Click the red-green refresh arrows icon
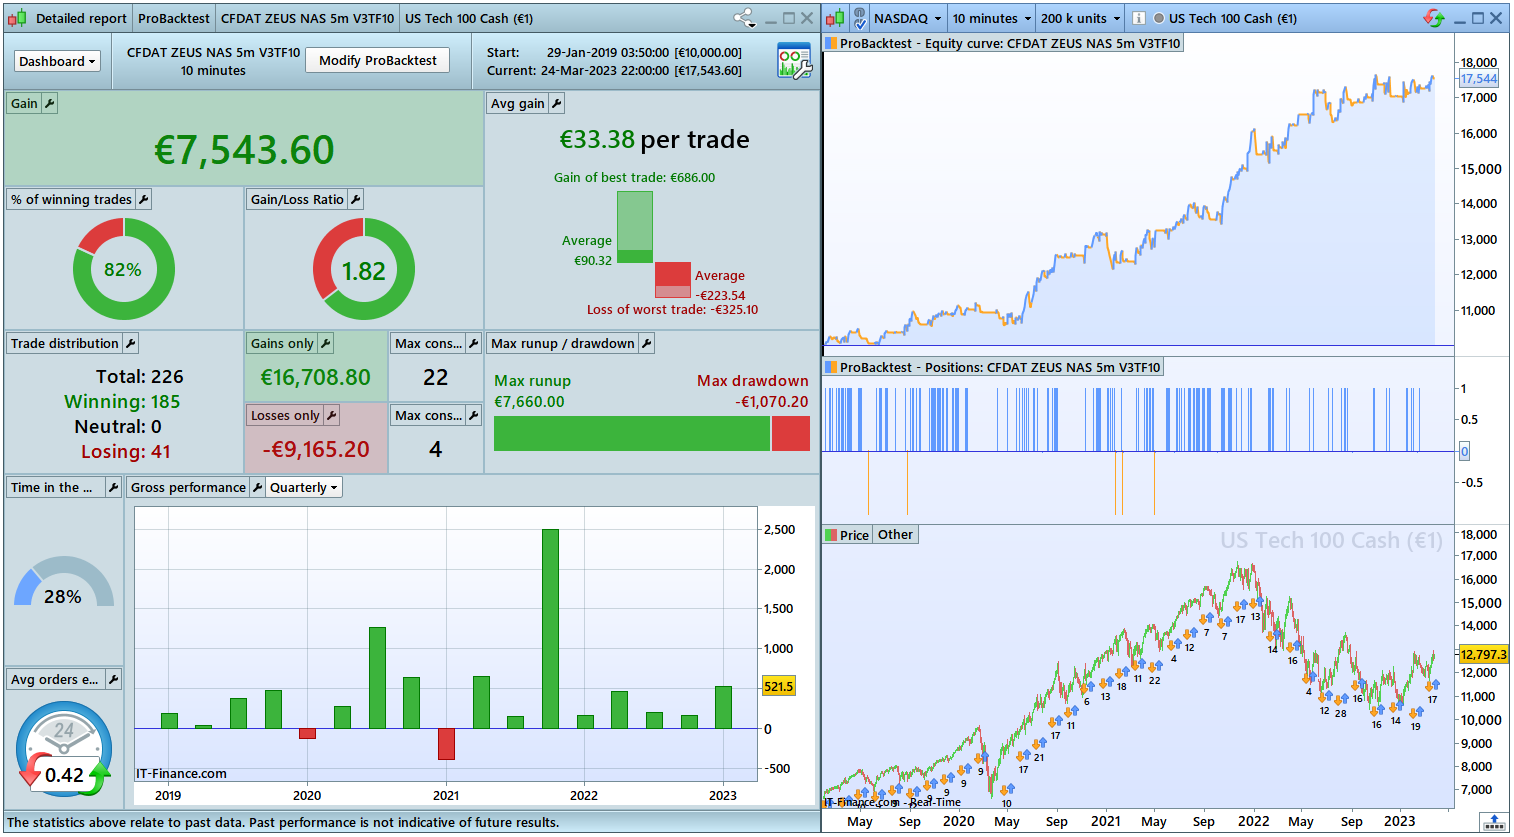 pyautogui.click(x=1434, y=18)
